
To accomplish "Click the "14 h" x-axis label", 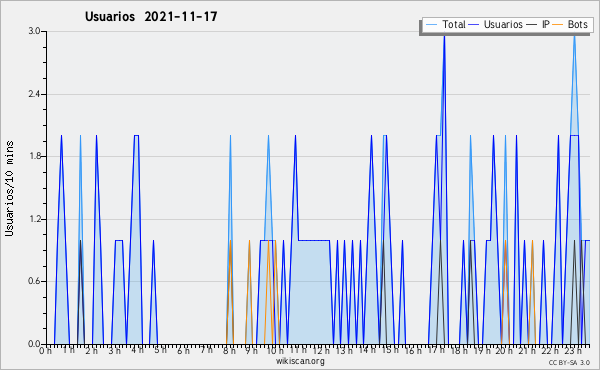I will point(367,350).
